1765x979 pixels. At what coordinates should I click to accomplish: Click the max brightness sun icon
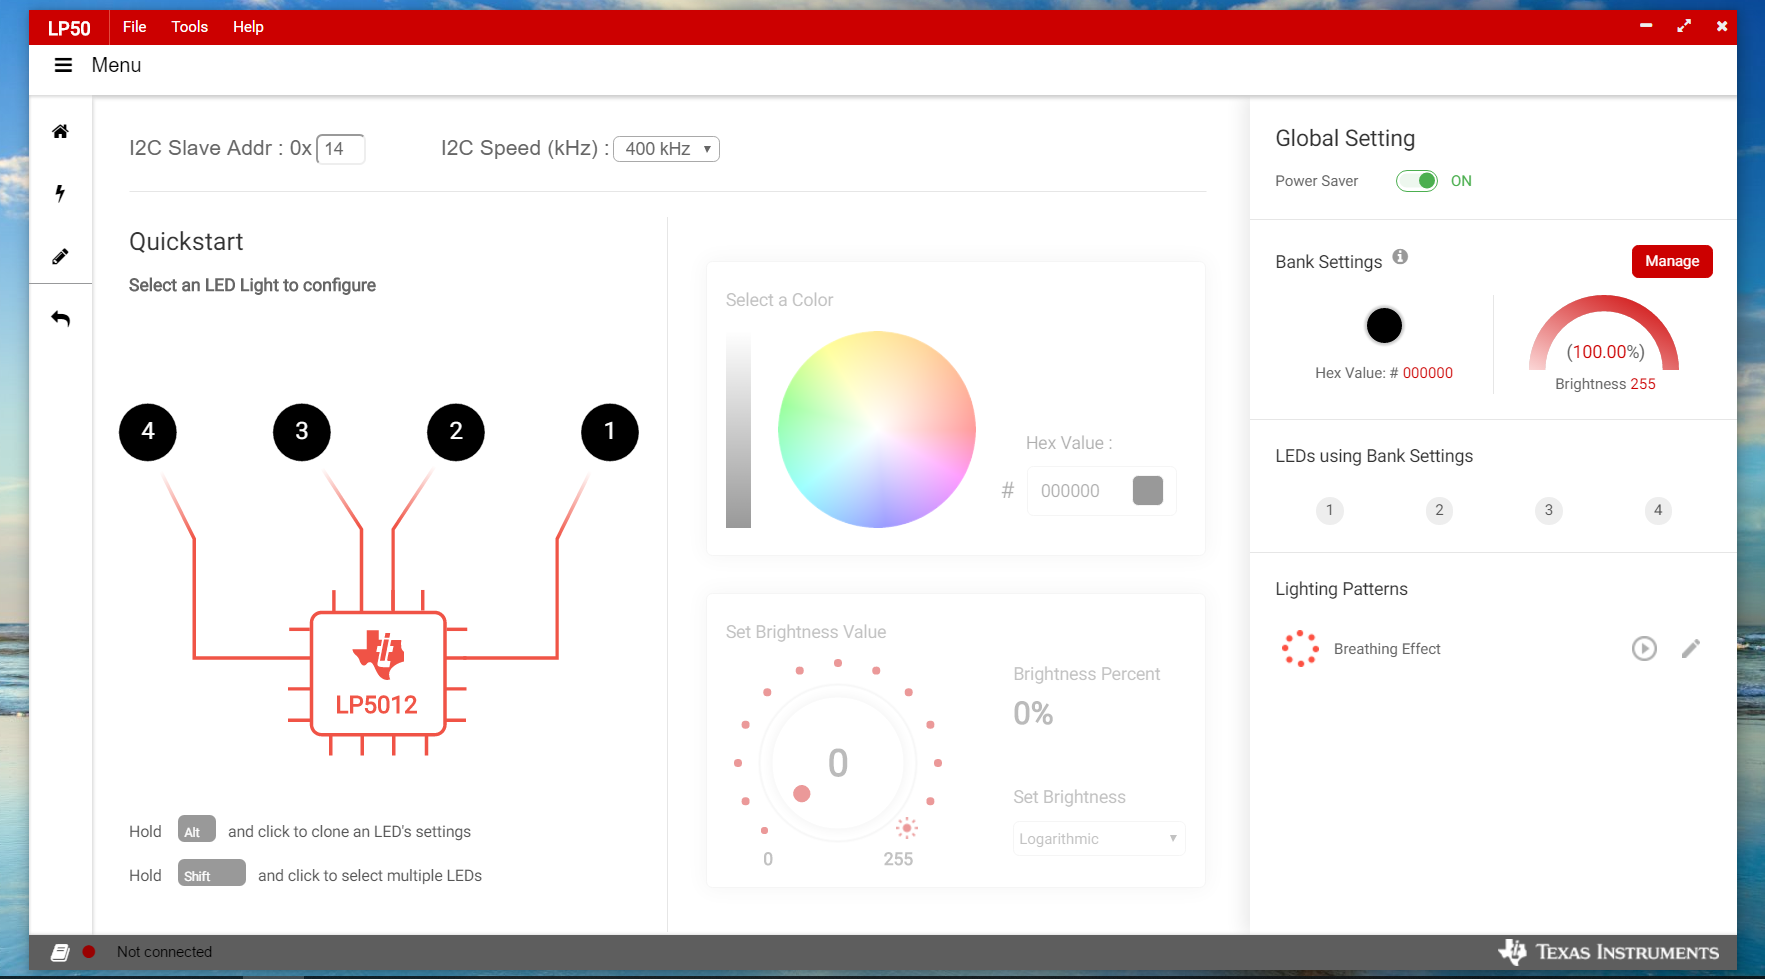click(907, 828)
